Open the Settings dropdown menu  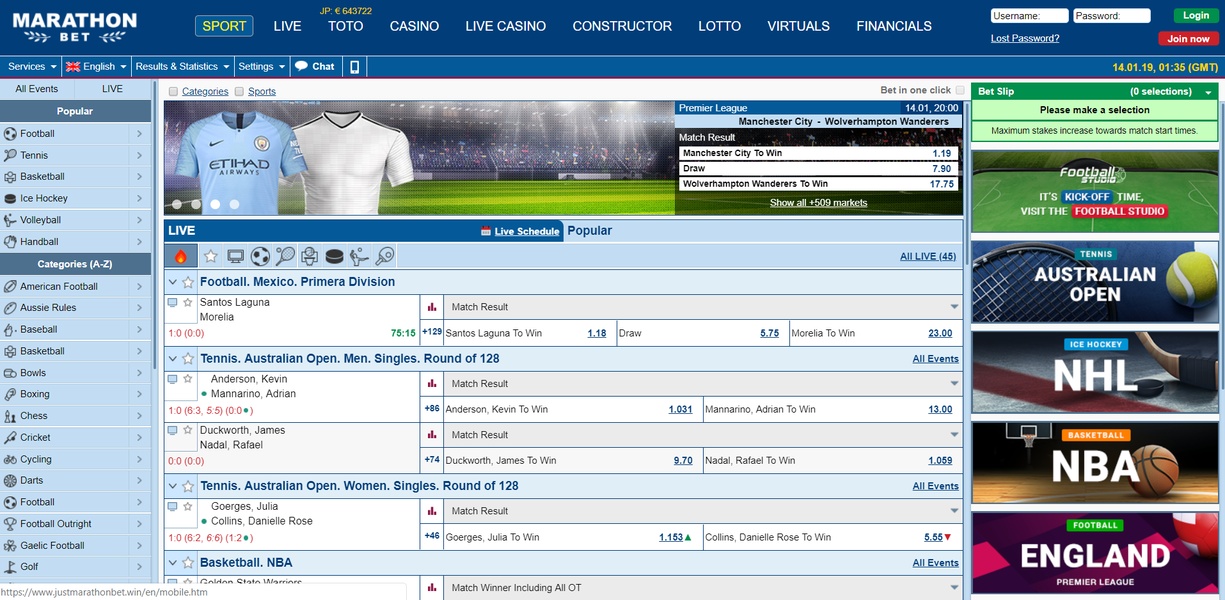coord(261,66)
